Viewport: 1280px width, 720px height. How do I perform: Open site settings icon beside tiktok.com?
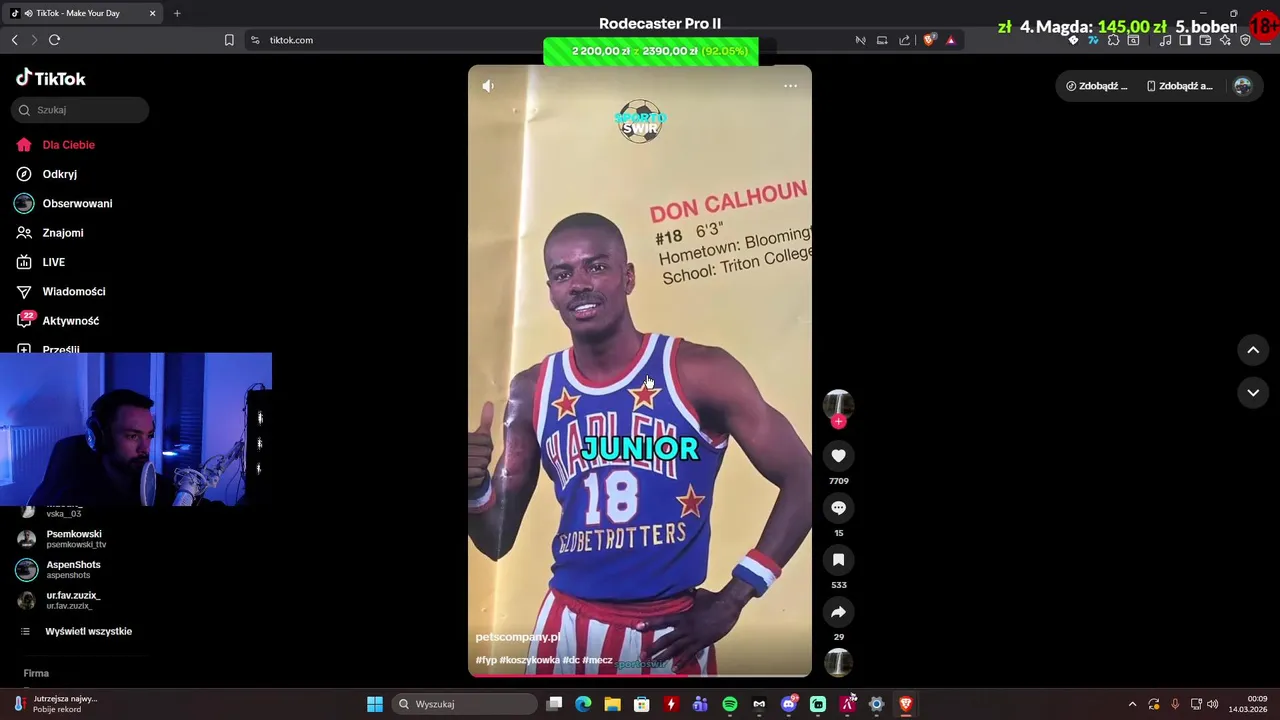pyautogui.click(x=255, y=40)
